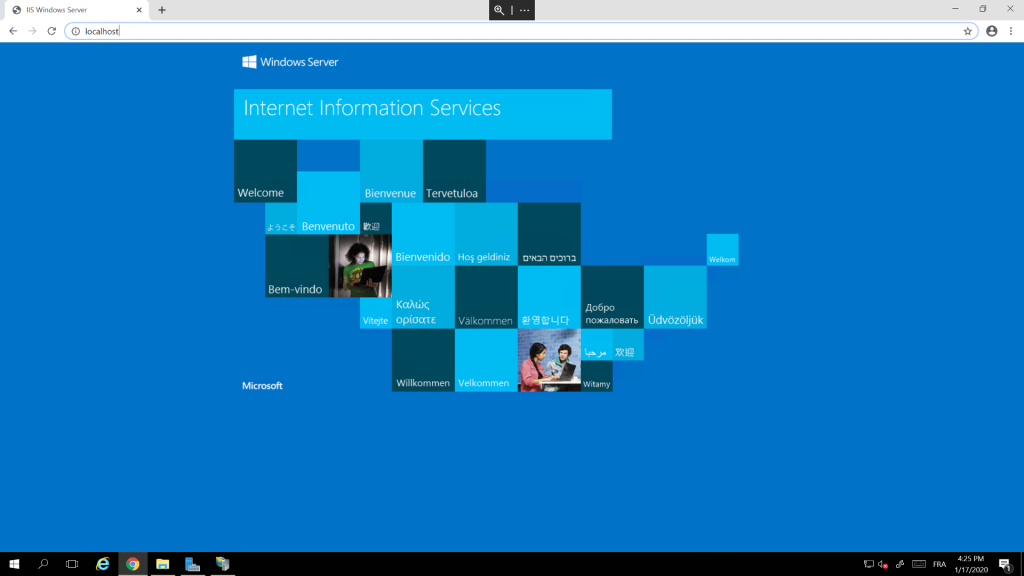Click the Bienvenue tile

coord(391,171)
